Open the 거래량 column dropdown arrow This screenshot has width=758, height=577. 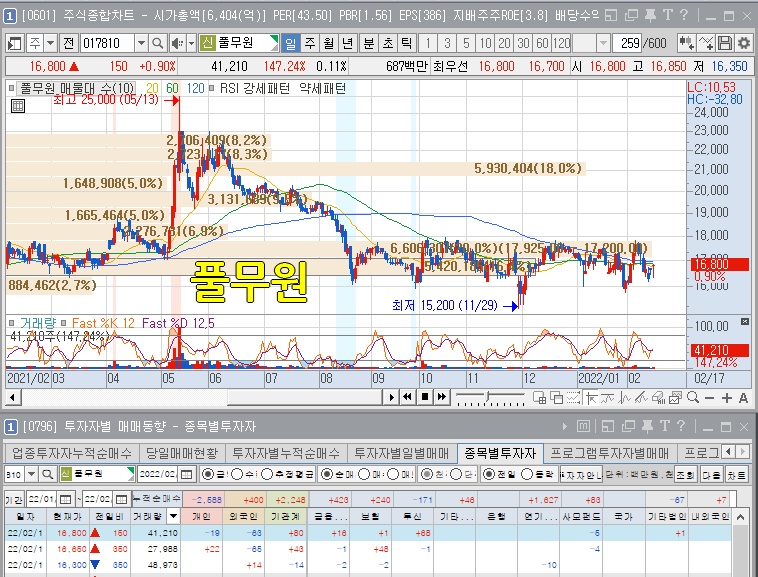pos(173,516)
